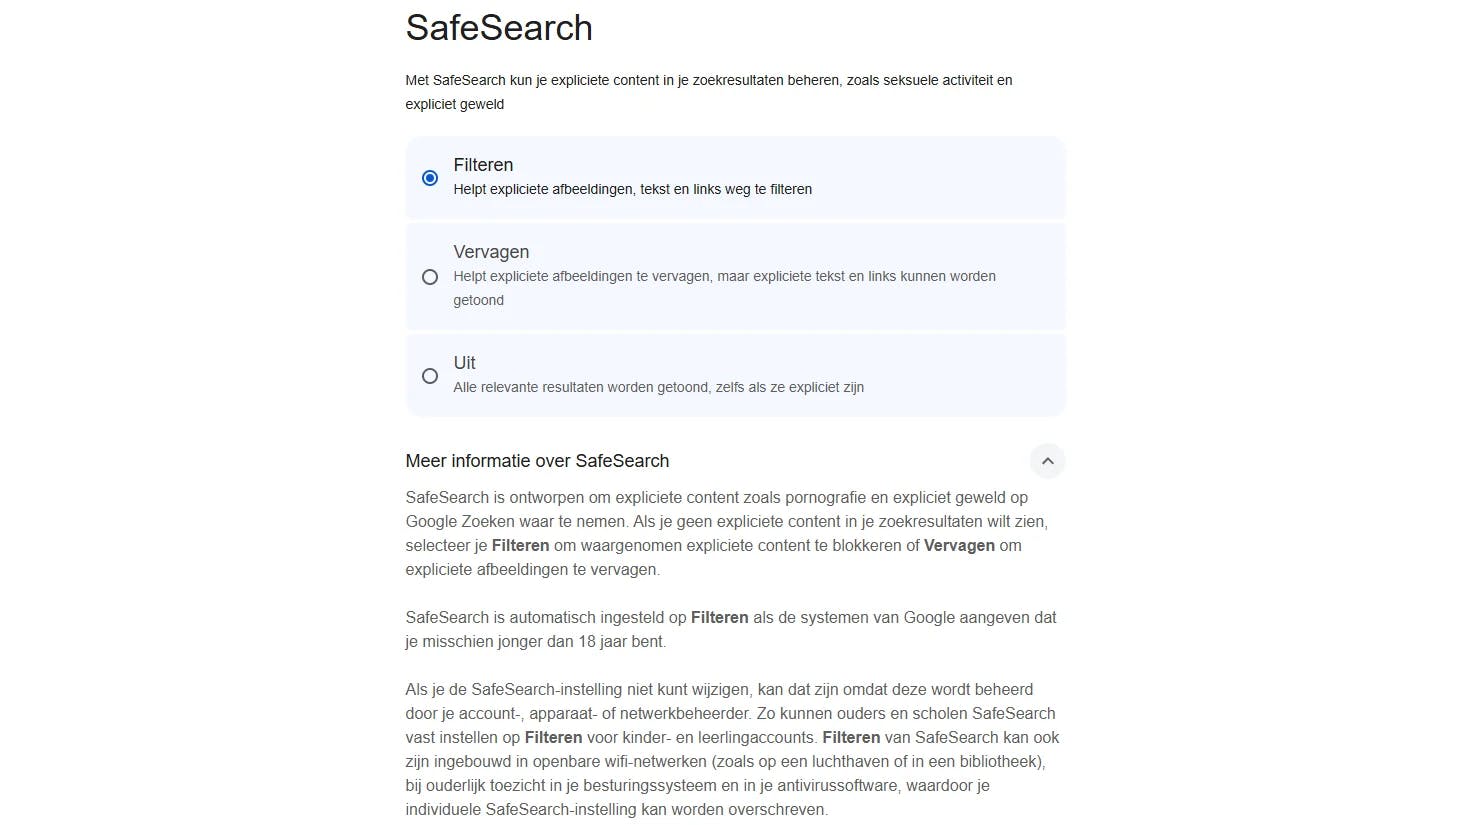Click the Vervagen description about blurring images
The height and width of the screenshot is (825, 1467).
click(x=724, y=277)
